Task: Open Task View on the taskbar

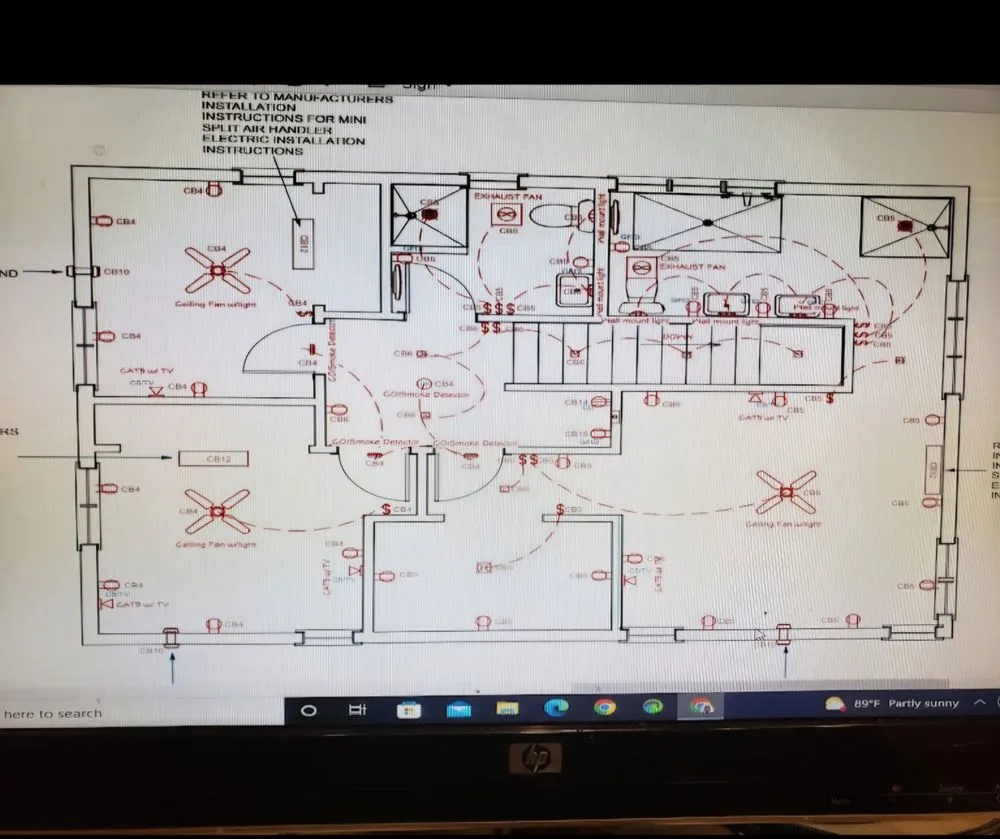Action: [x=357, y=709]
